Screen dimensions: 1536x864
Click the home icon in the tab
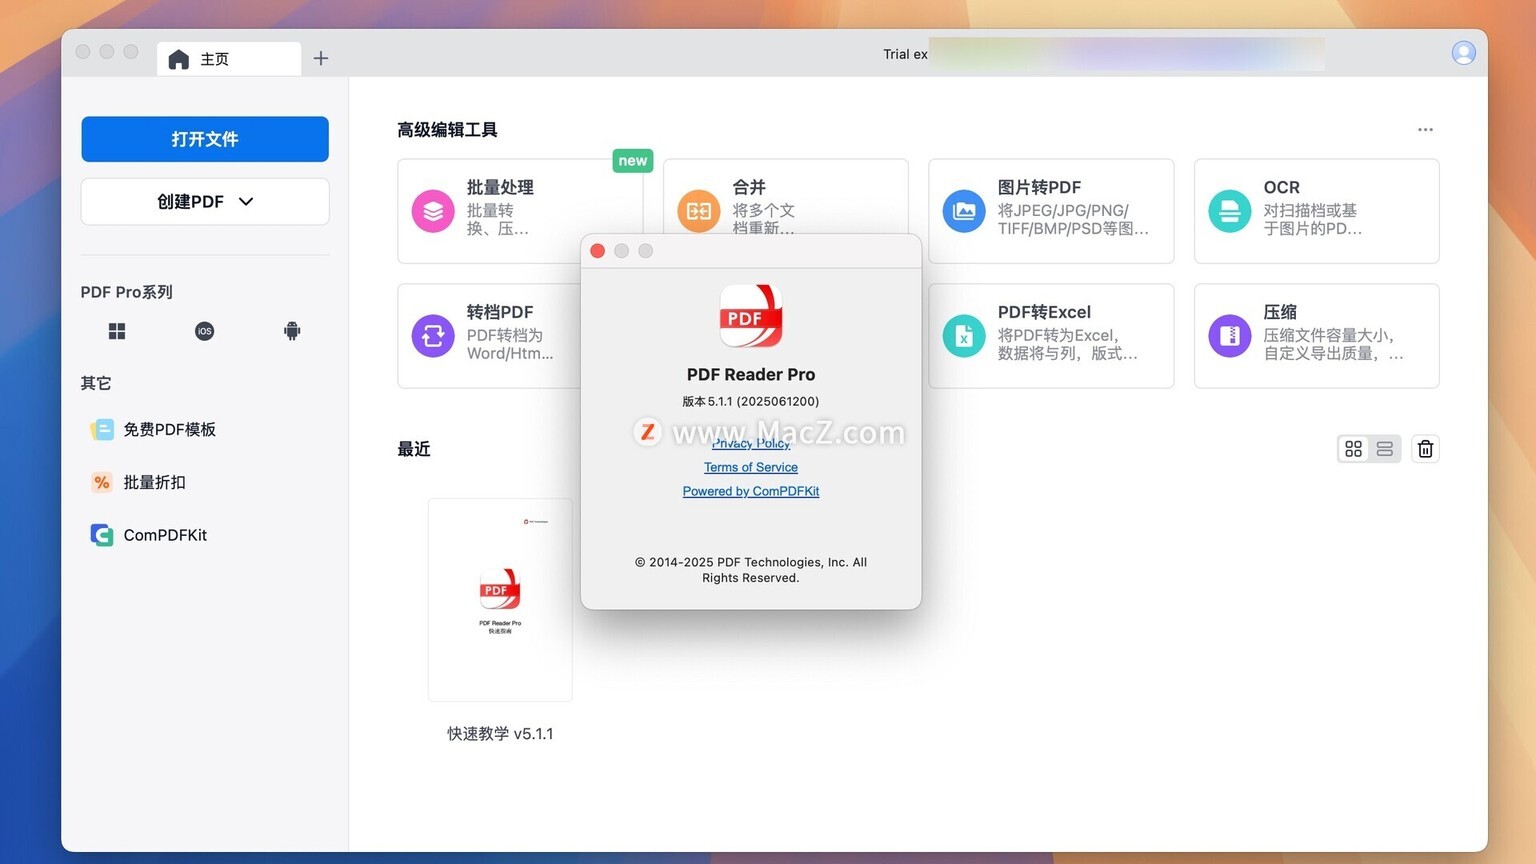[179, 59]
